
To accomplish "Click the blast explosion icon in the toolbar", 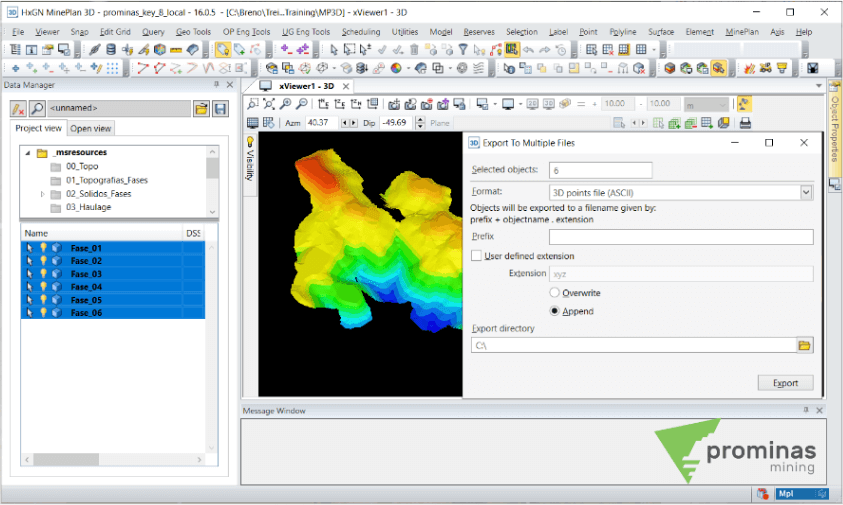I will [749, 68].
